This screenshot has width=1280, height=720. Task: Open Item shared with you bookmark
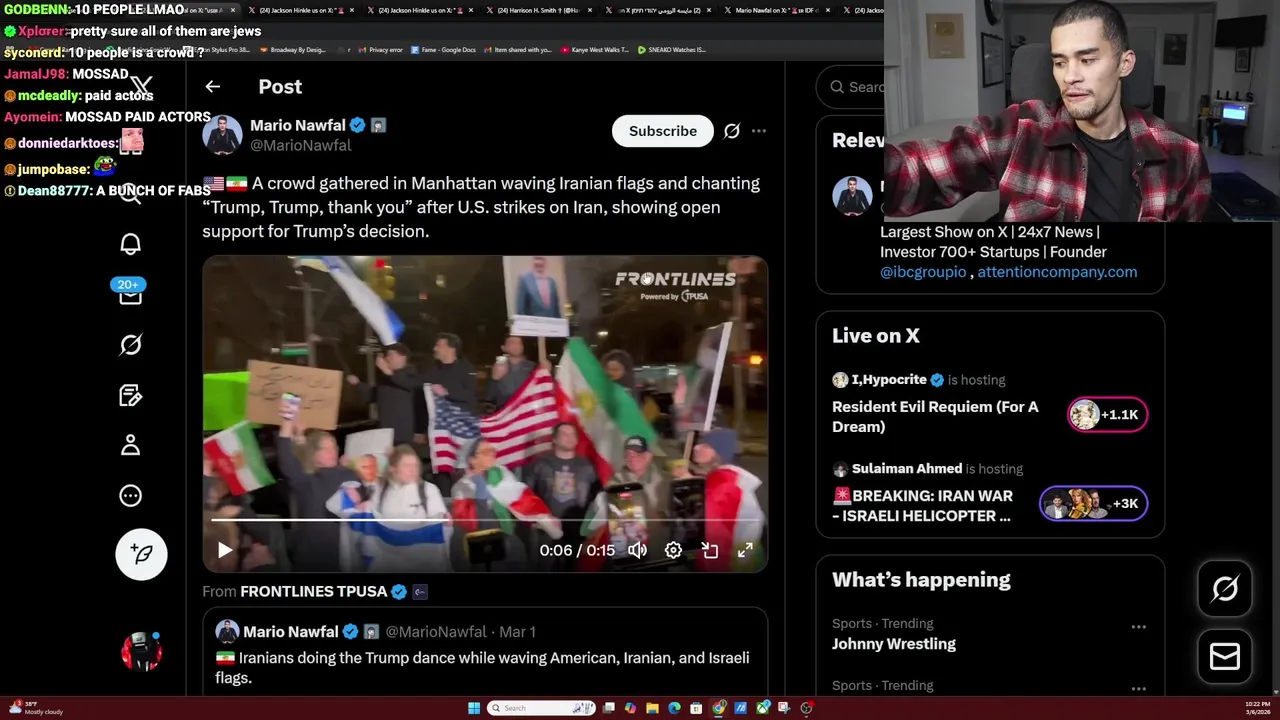518,50
